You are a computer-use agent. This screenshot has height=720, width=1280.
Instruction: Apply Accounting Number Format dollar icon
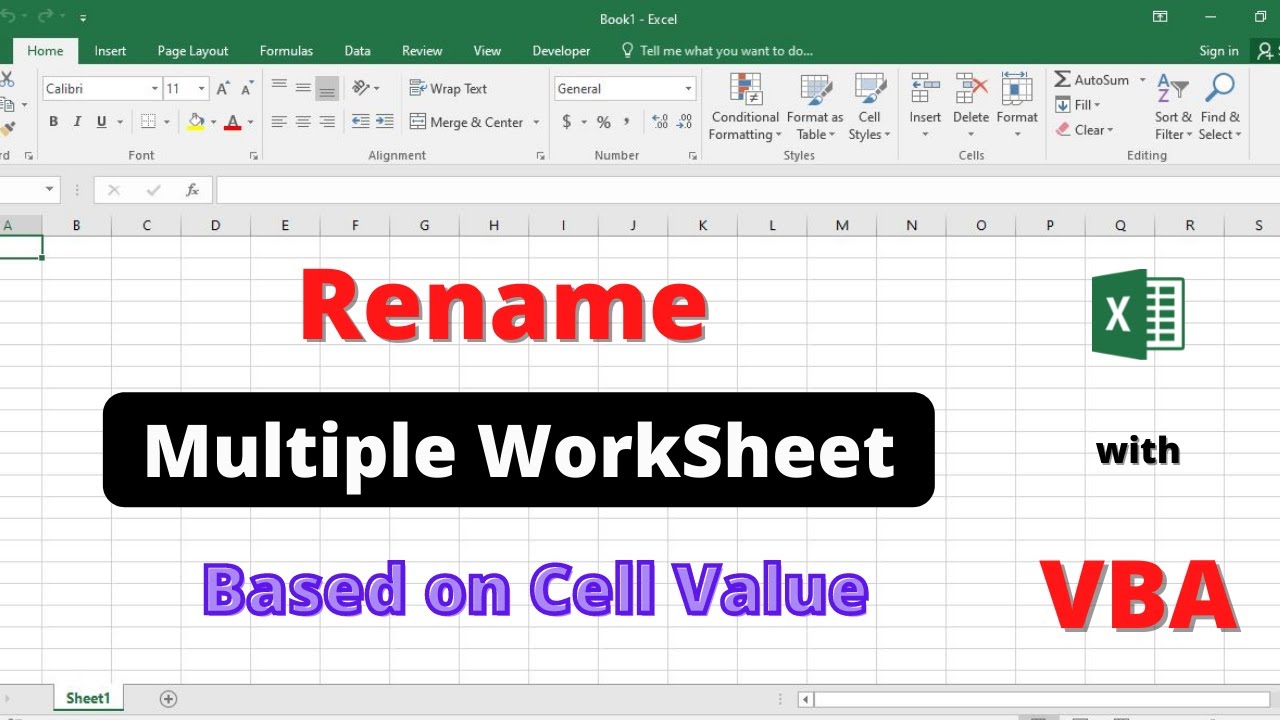point(567,122)
